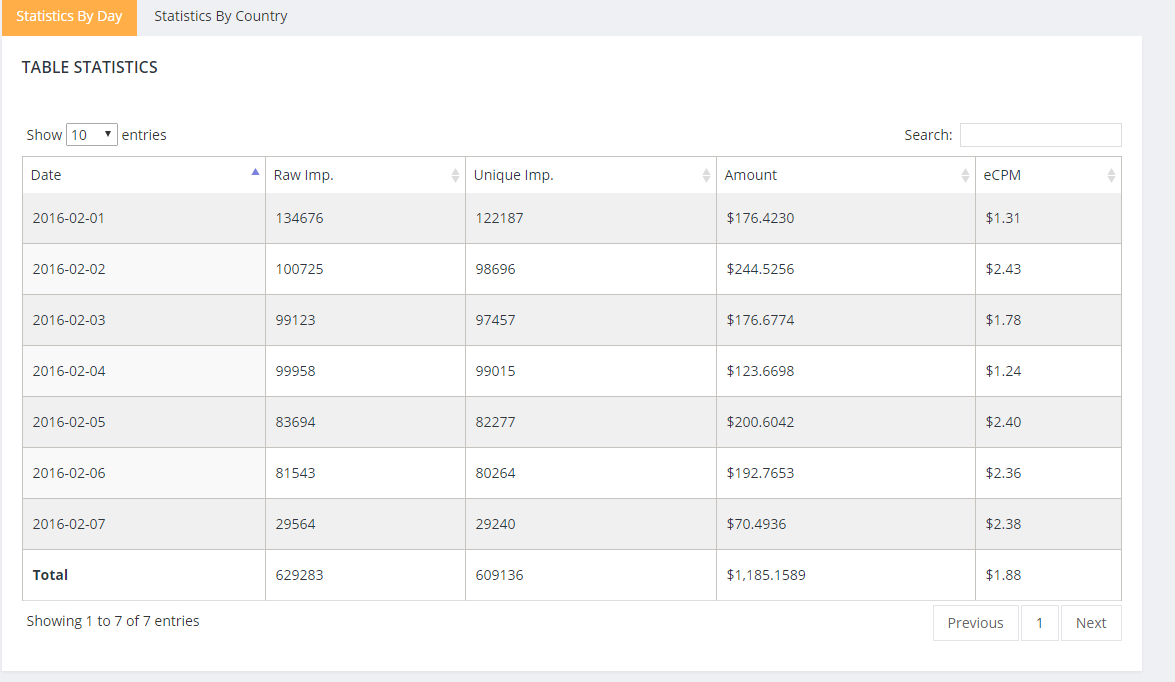Select page 1 in pagination
This screenshot has width=1175, height=682.
(x=1040, y=623)
